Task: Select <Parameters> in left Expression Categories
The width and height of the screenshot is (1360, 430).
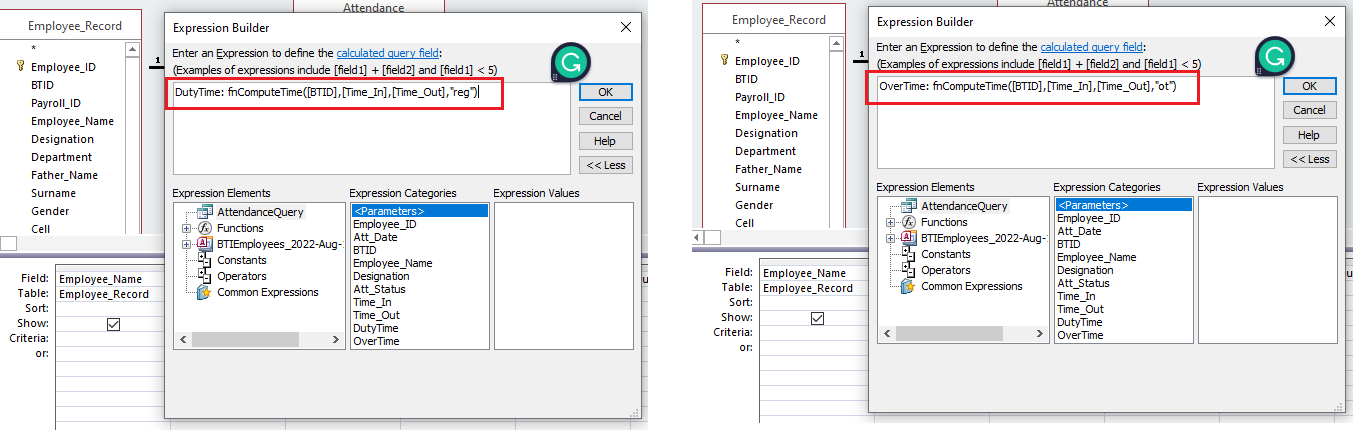Action: [x=420, y=211]
